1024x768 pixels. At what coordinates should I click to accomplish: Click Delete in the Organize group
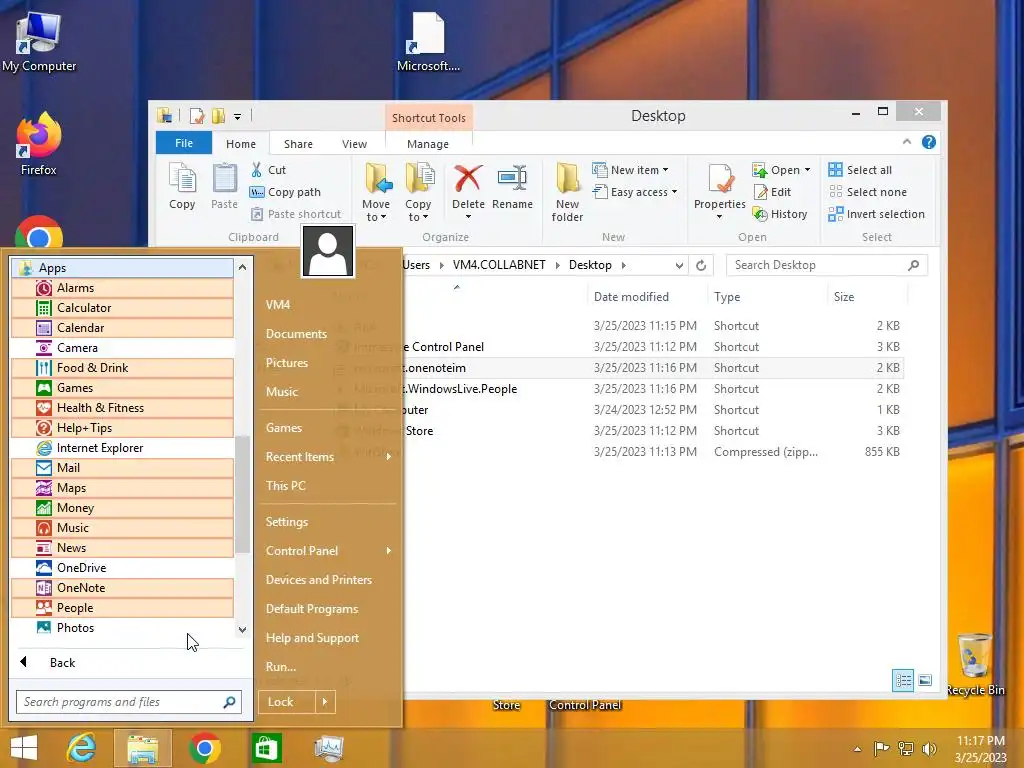point(468,191)
